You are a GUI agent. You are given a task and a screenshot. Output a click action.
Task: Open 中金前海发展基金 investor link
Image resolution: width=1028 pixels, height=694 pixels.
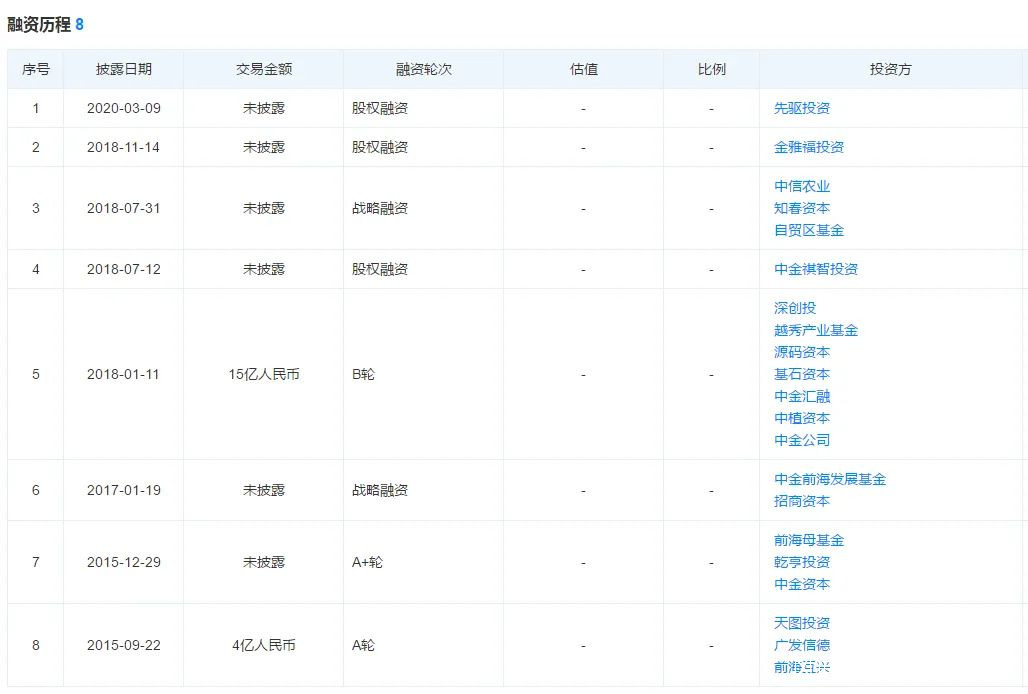830,479
